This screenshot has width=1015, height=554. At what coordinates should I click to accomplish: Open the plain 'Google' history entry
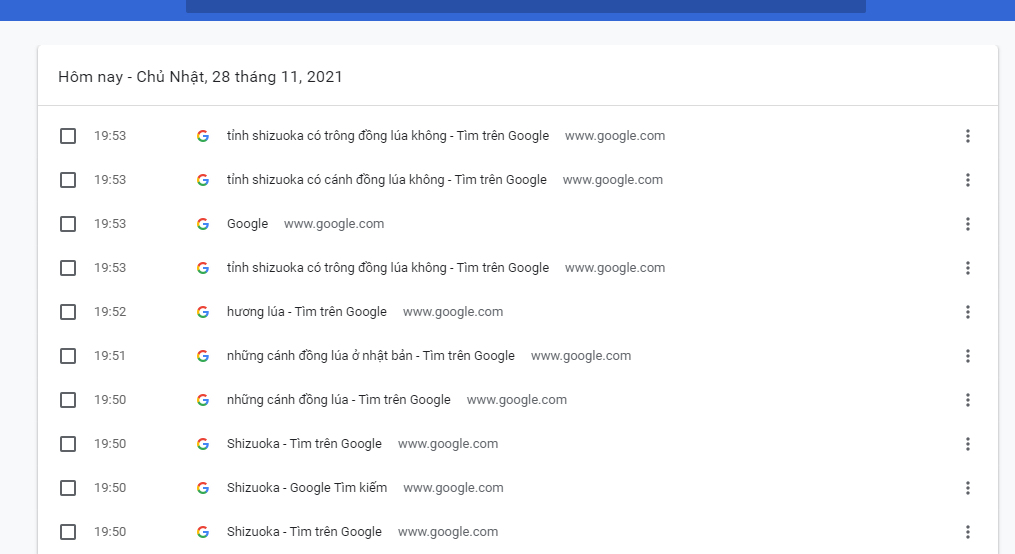(247, 224)
